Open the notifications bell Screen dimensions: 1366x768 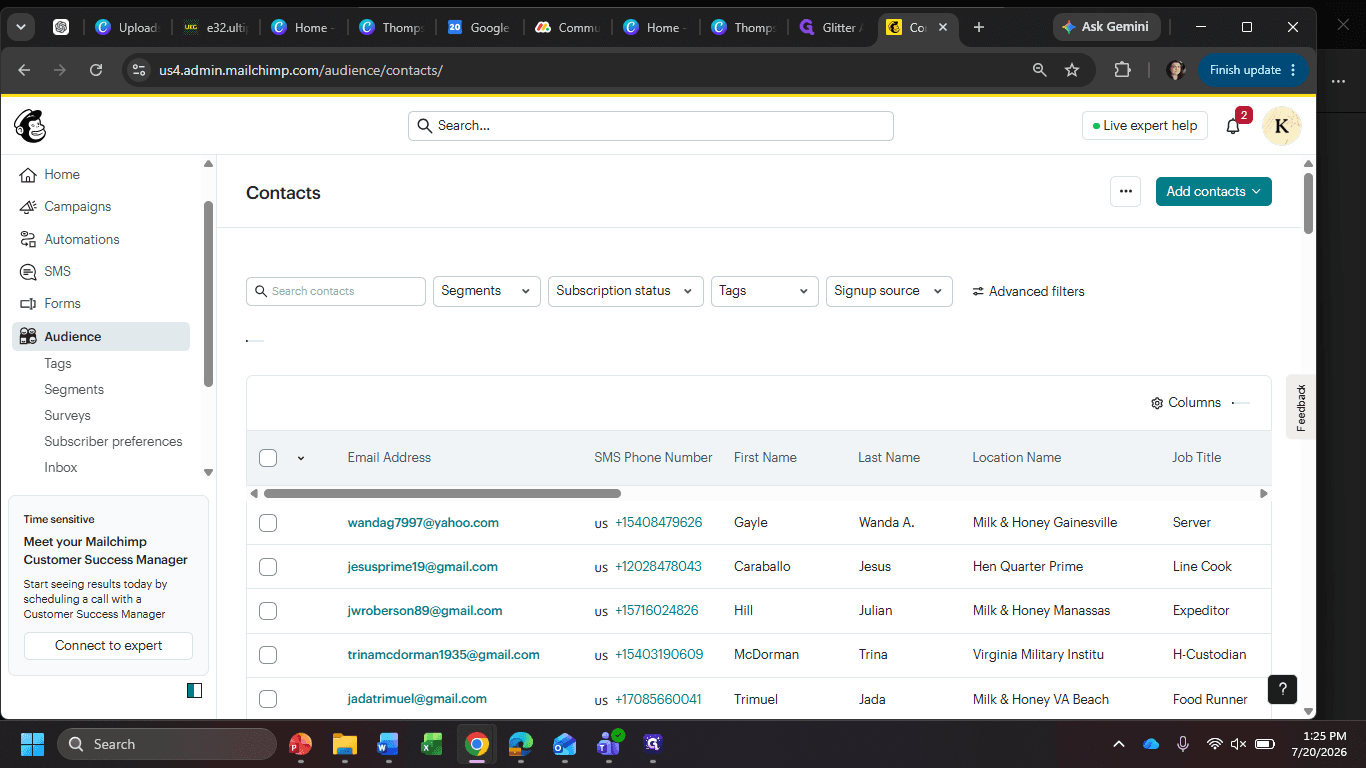click(x=1233, y=126)
